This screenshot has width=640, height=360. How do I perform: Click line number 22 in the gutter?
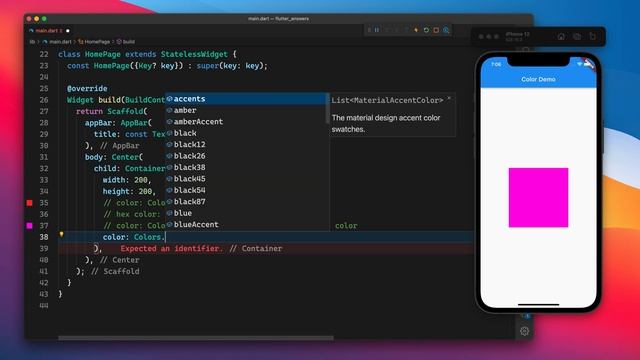click(x=44, y=54)
